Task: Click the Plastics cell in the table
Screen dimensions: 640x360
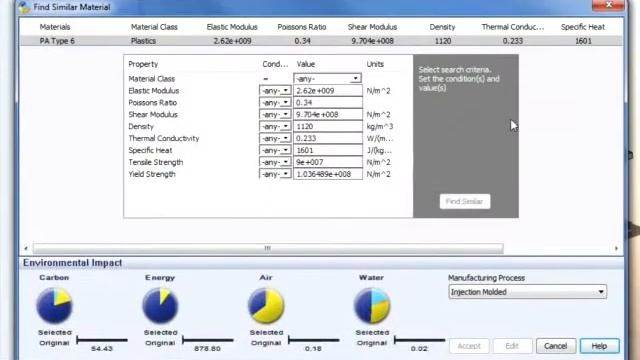Action: (x=143, y=41)
